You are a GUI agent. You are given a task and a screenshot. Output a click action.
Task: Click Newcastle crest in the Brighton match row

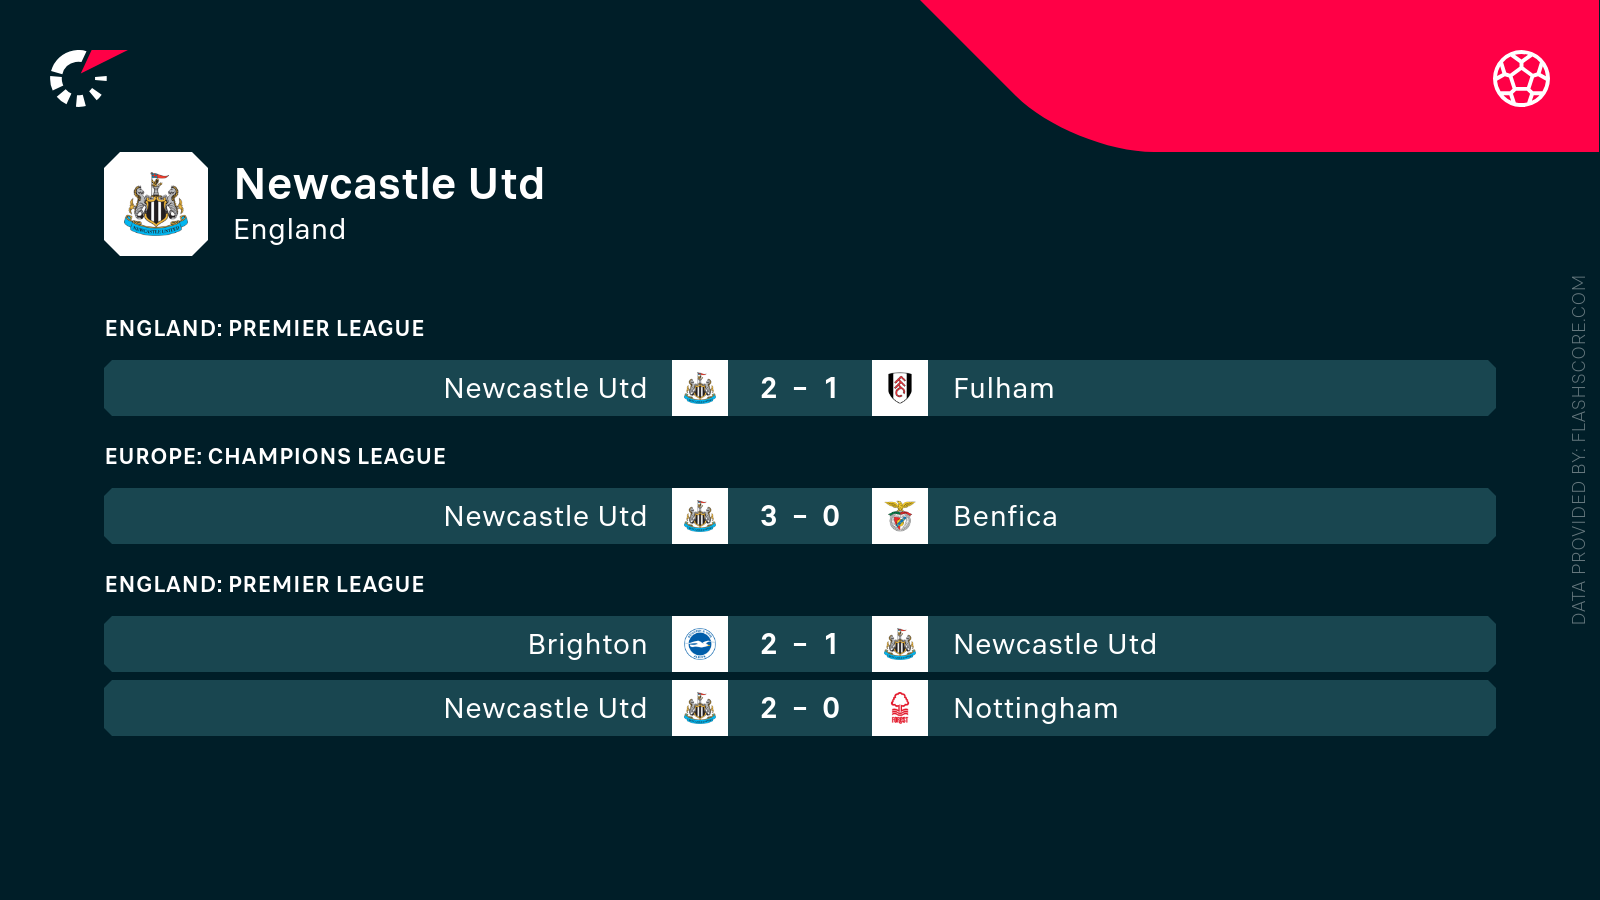[x=900, y=644]
